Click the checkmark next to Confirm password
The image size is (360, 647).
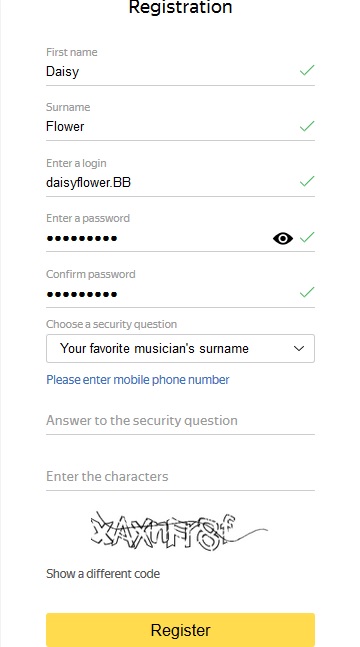[x=307, y=292]
